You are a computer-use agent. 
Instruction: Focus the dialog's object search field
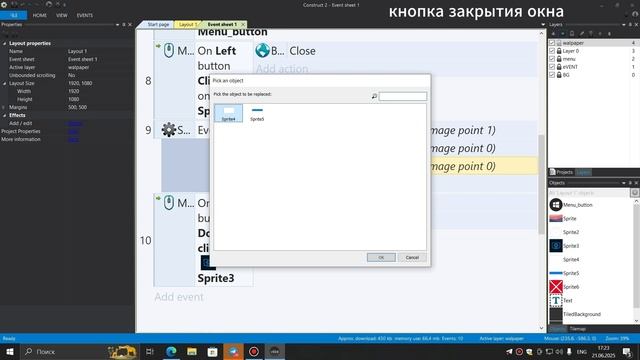402,96
